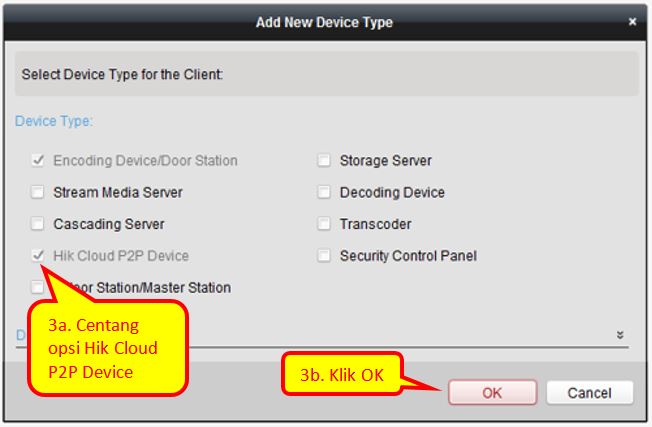Close the Add New Device Type dialog
This screenshot has width=652, height=427.
point(632,21)
